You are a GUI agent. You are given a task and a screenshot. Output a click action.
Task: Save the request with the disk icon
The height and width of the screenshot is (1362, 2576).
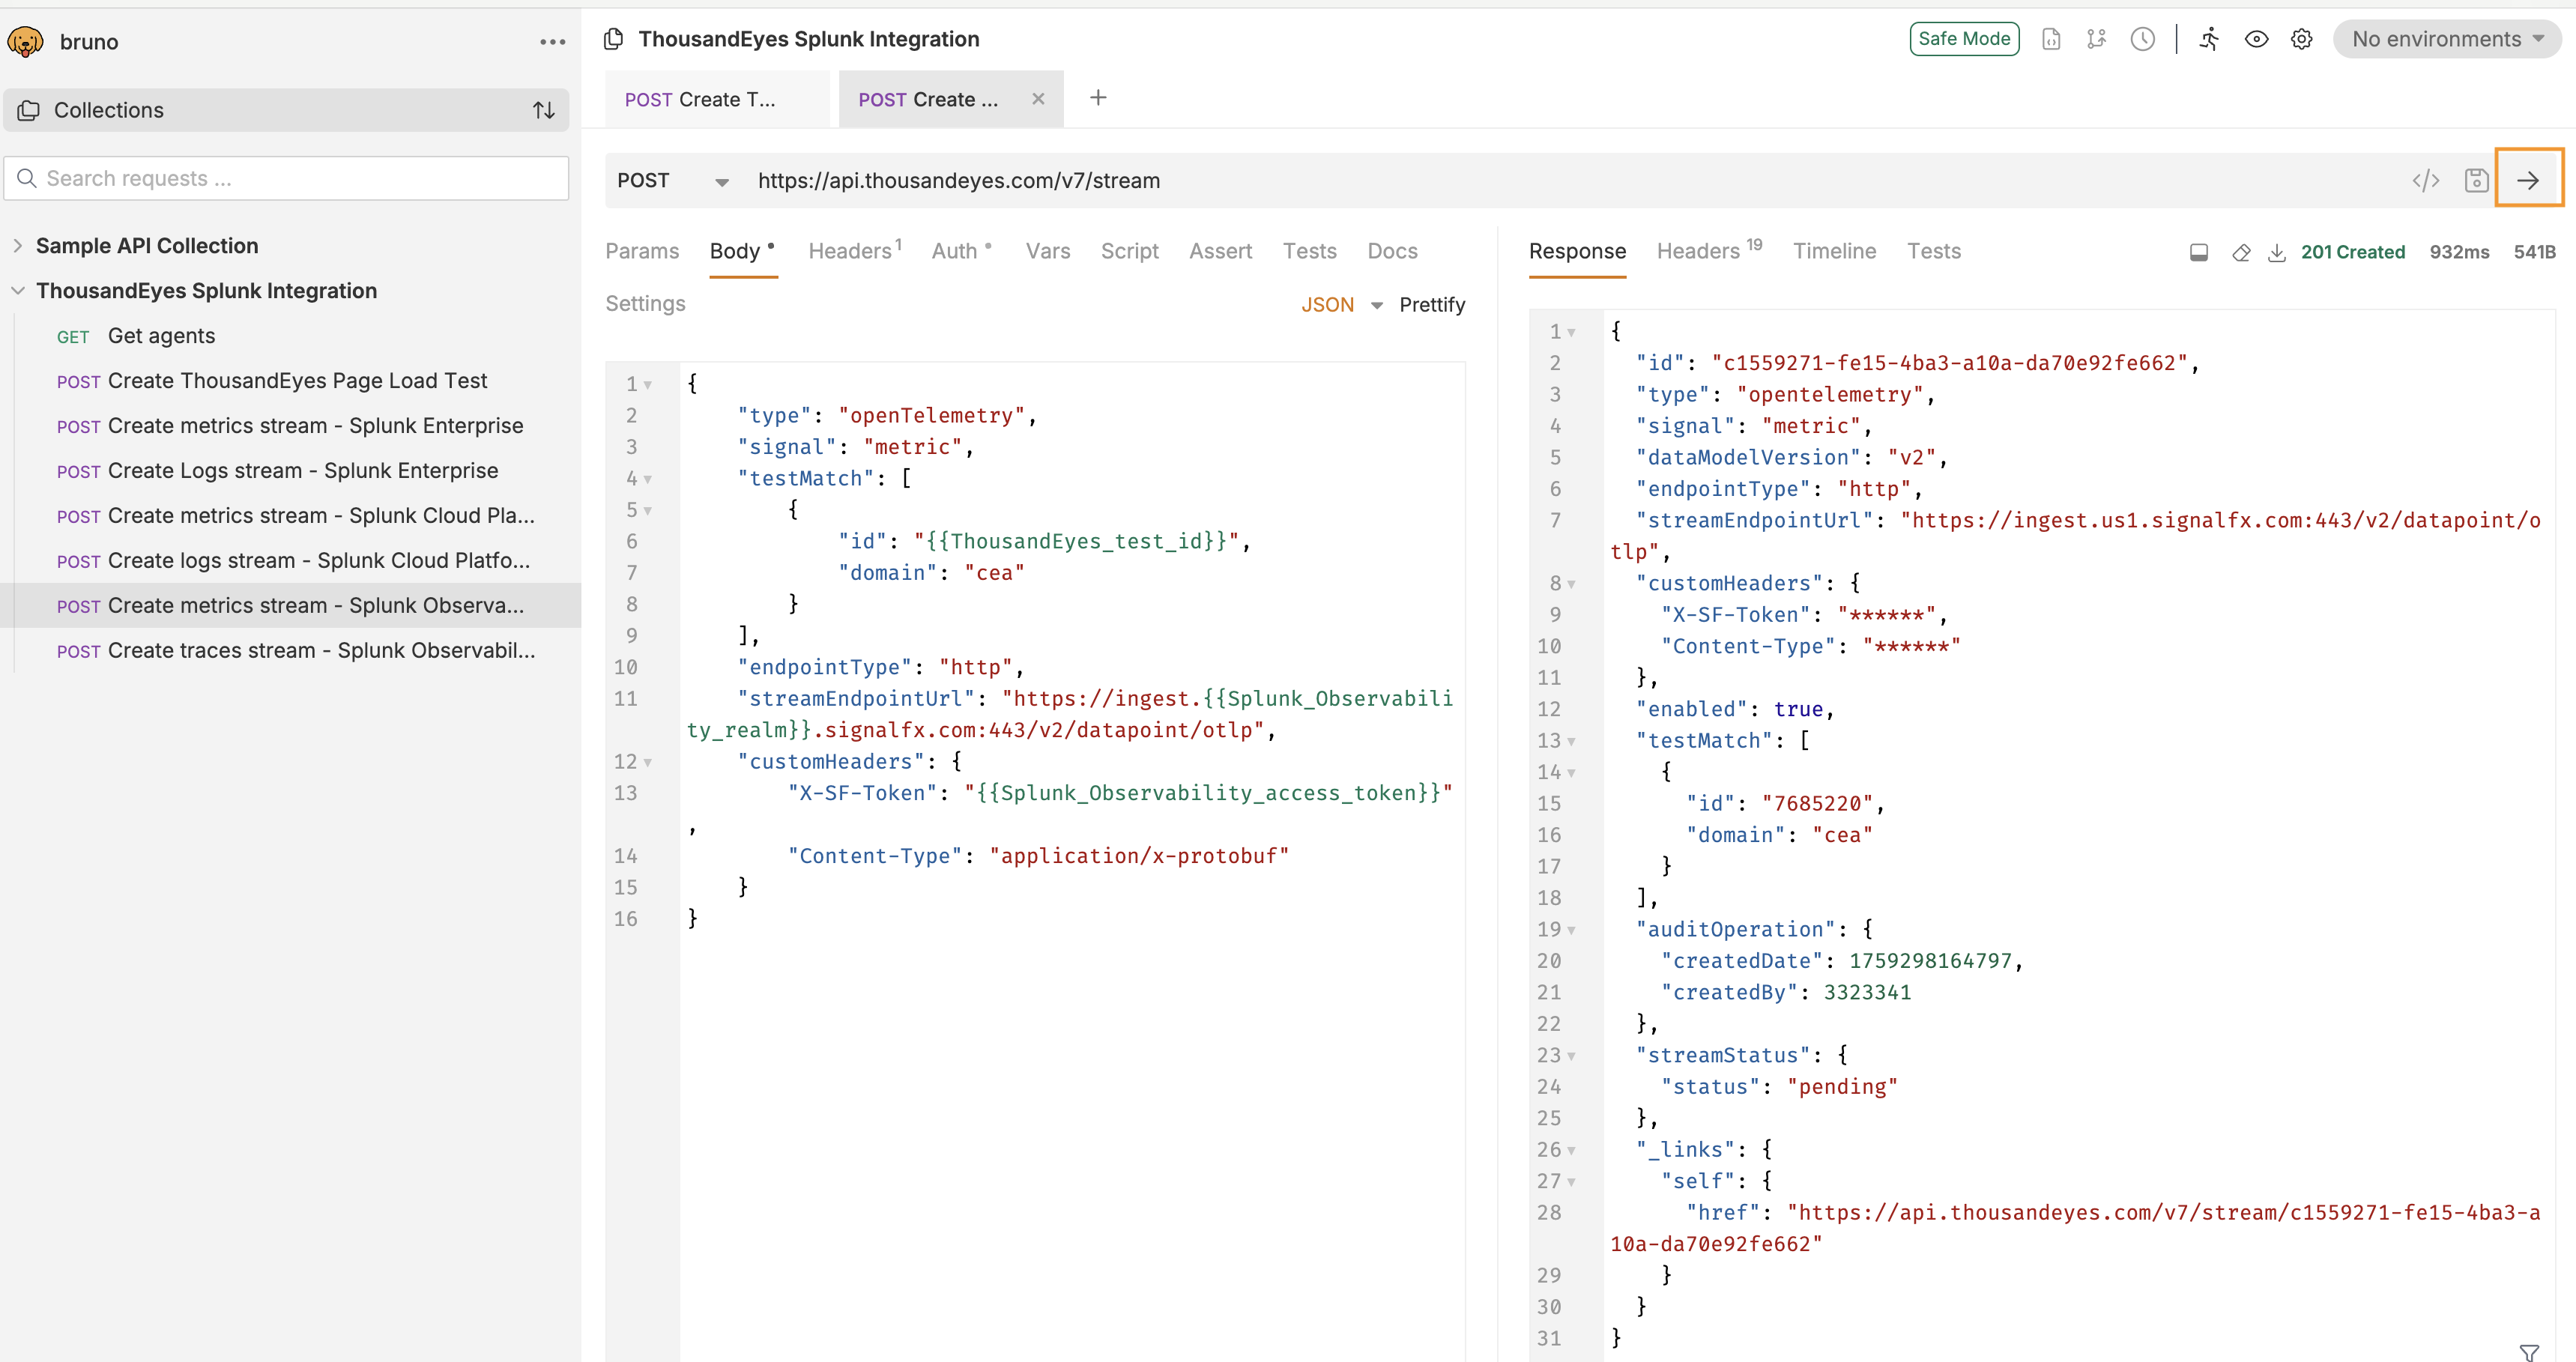point(2476,180)
